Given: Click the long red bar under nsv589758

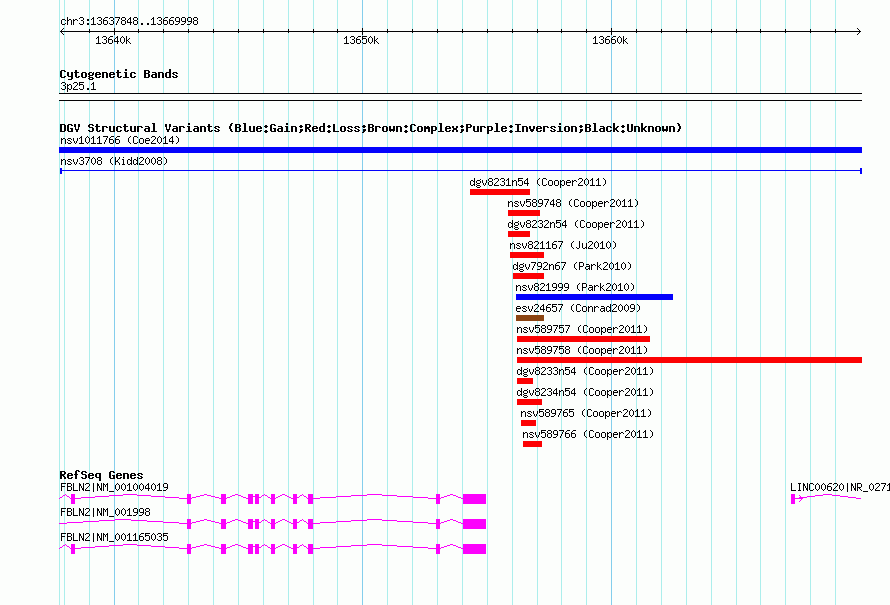Looking at the screenshot, I should pos(690,360).
